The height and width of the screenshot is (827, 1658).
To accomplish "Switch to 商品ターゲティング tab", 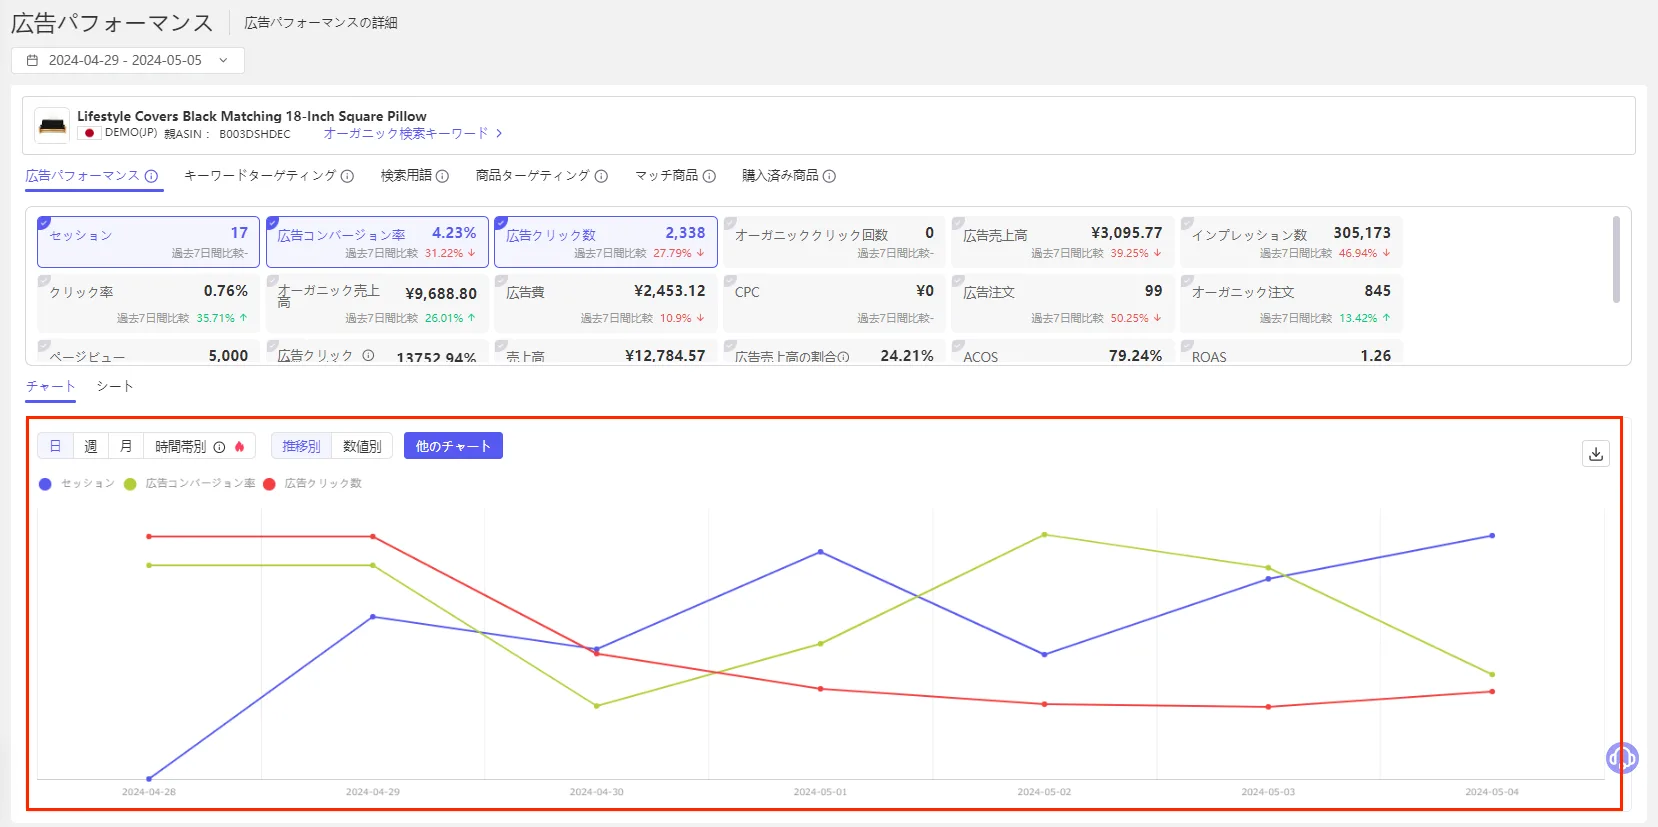I will click(533, 176).
